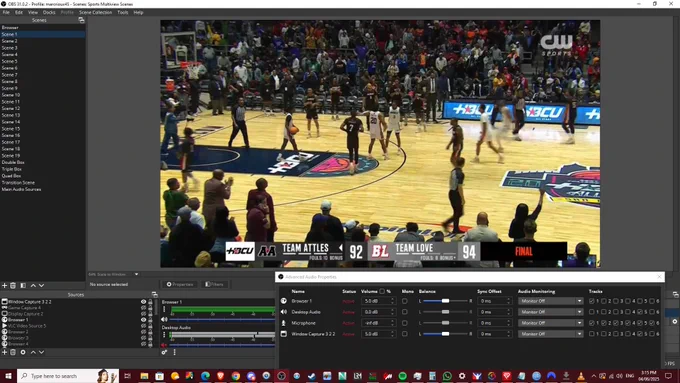Enable Mono for Desktop Audio
Image resolution: width=680 pixels, height=383 pixels.
pos(405,312)
